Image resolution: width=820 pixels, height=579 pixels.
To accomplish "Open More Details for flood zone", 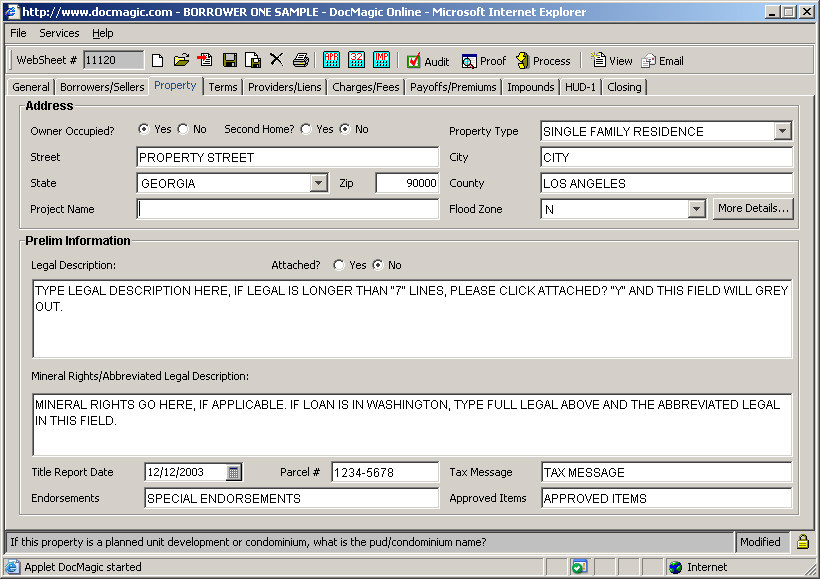I will coord(753,208).
